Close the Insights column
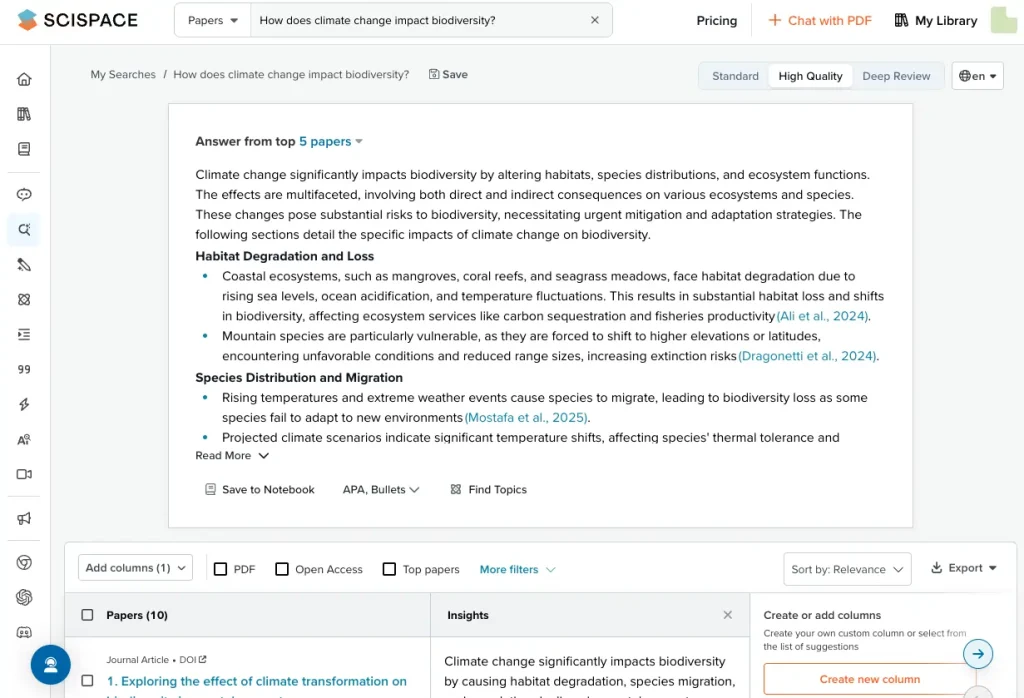1024x698 pixels. click(x=727, y=615)
